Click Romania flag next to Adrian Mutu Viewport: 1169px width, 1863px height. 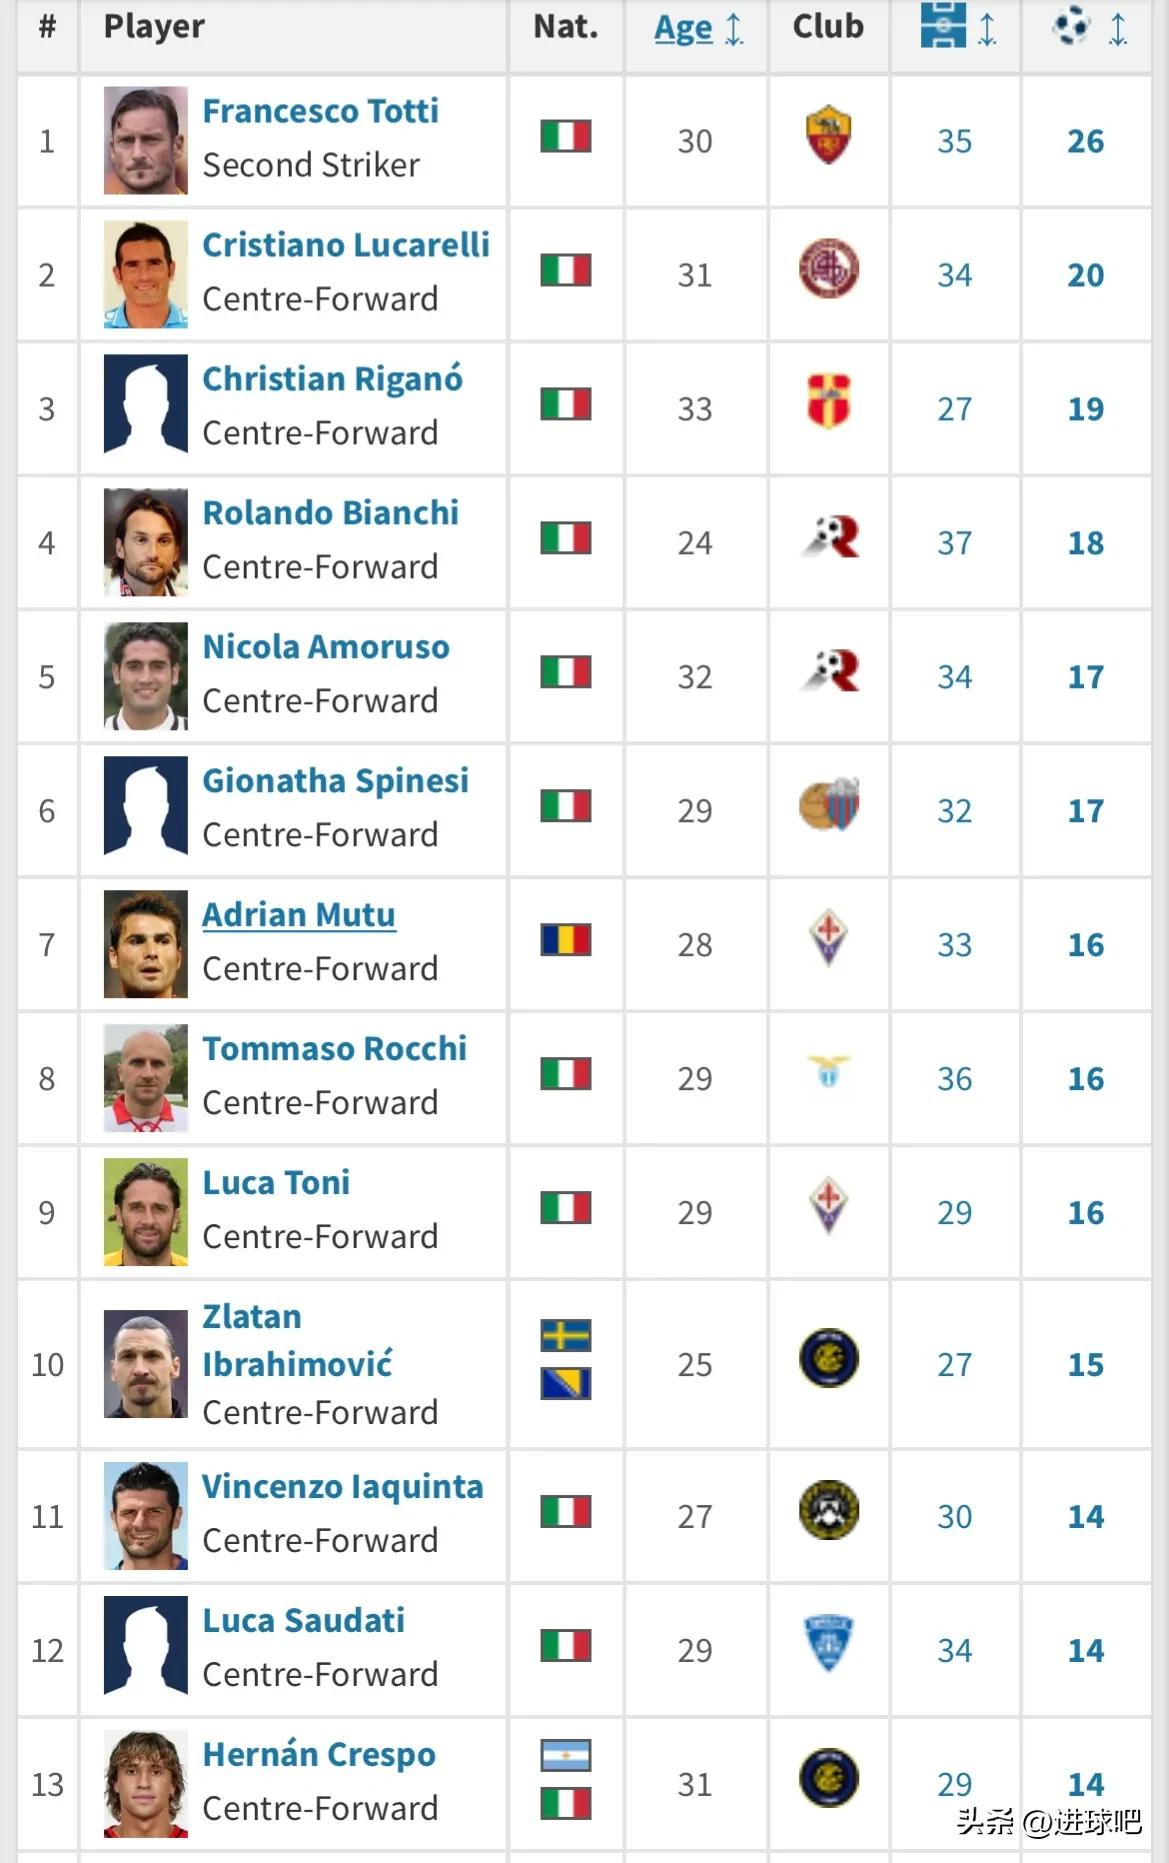tap(566, 940)
